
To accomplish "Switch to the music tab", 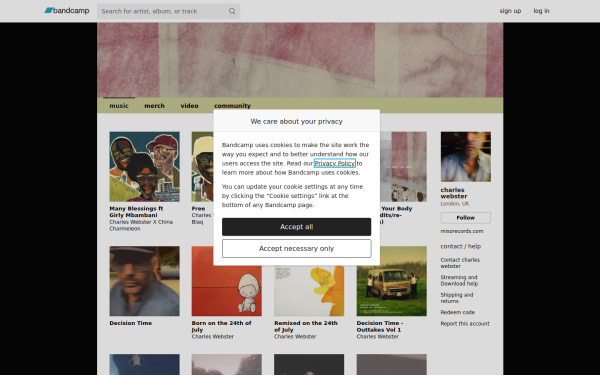I will pos(119,106).
